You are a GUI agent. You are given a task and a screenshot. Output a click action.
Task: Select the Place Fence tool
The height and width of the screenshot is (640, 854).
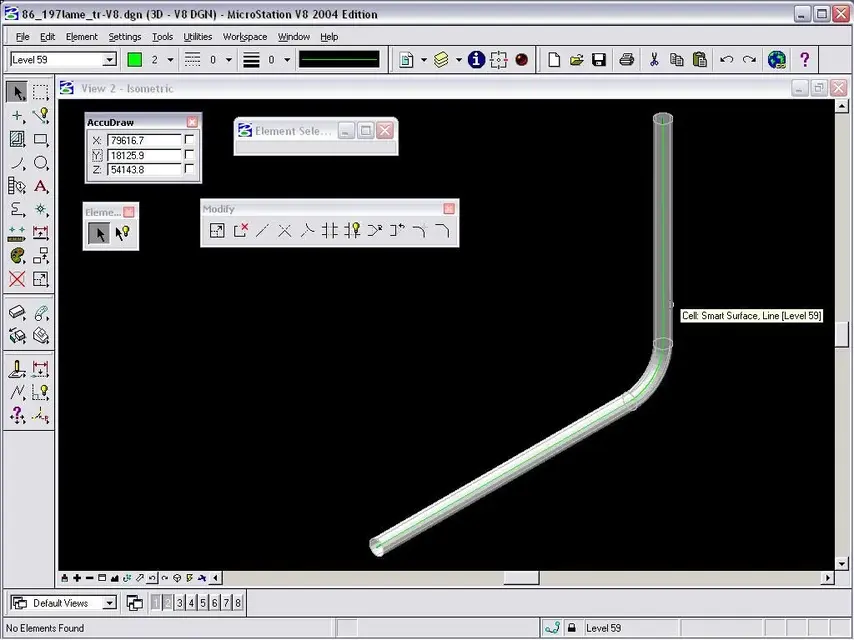[x=40, y=92]
